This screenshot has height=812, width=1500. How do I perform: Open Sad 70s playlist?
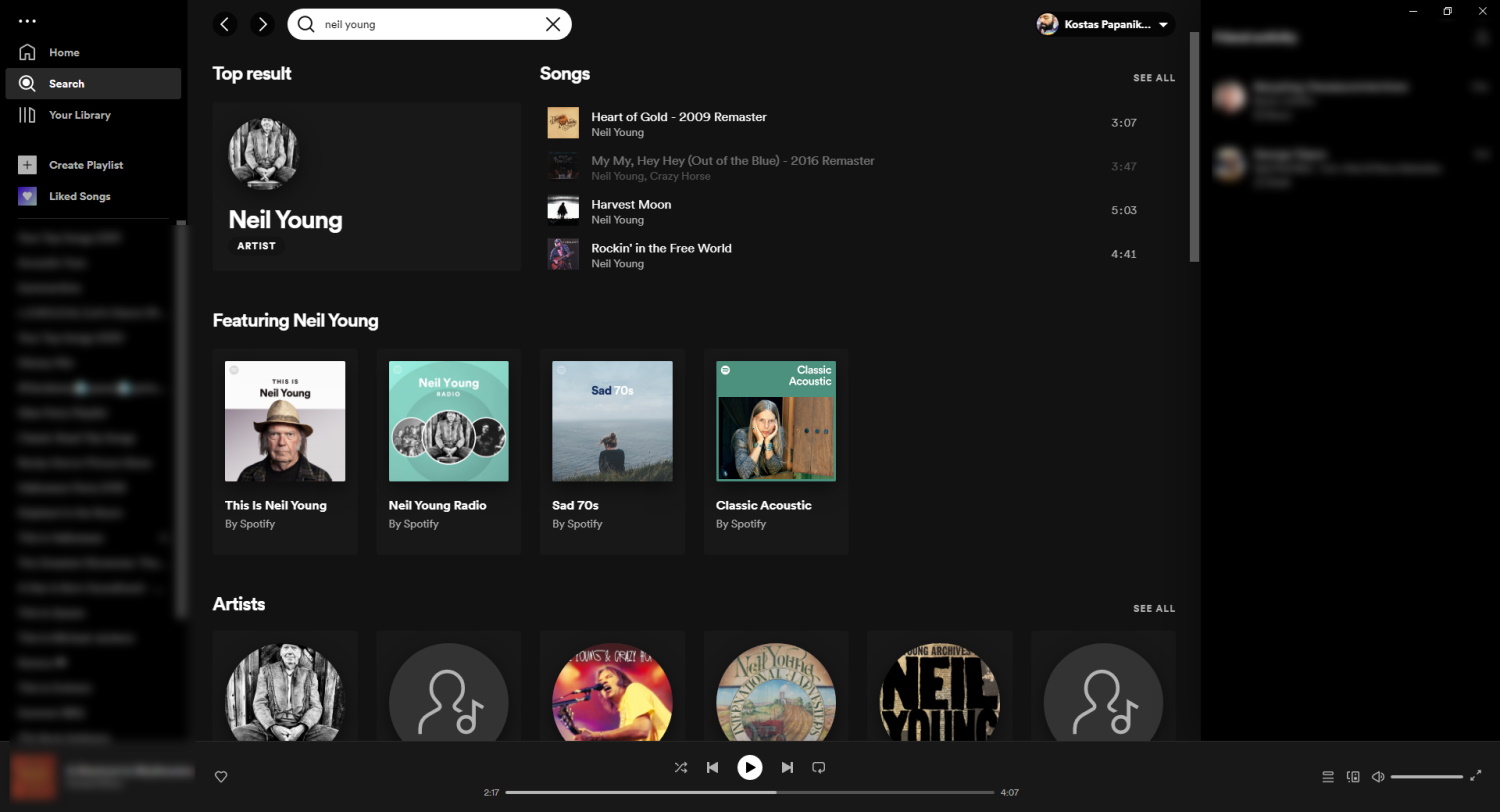[x=612, y=451]
